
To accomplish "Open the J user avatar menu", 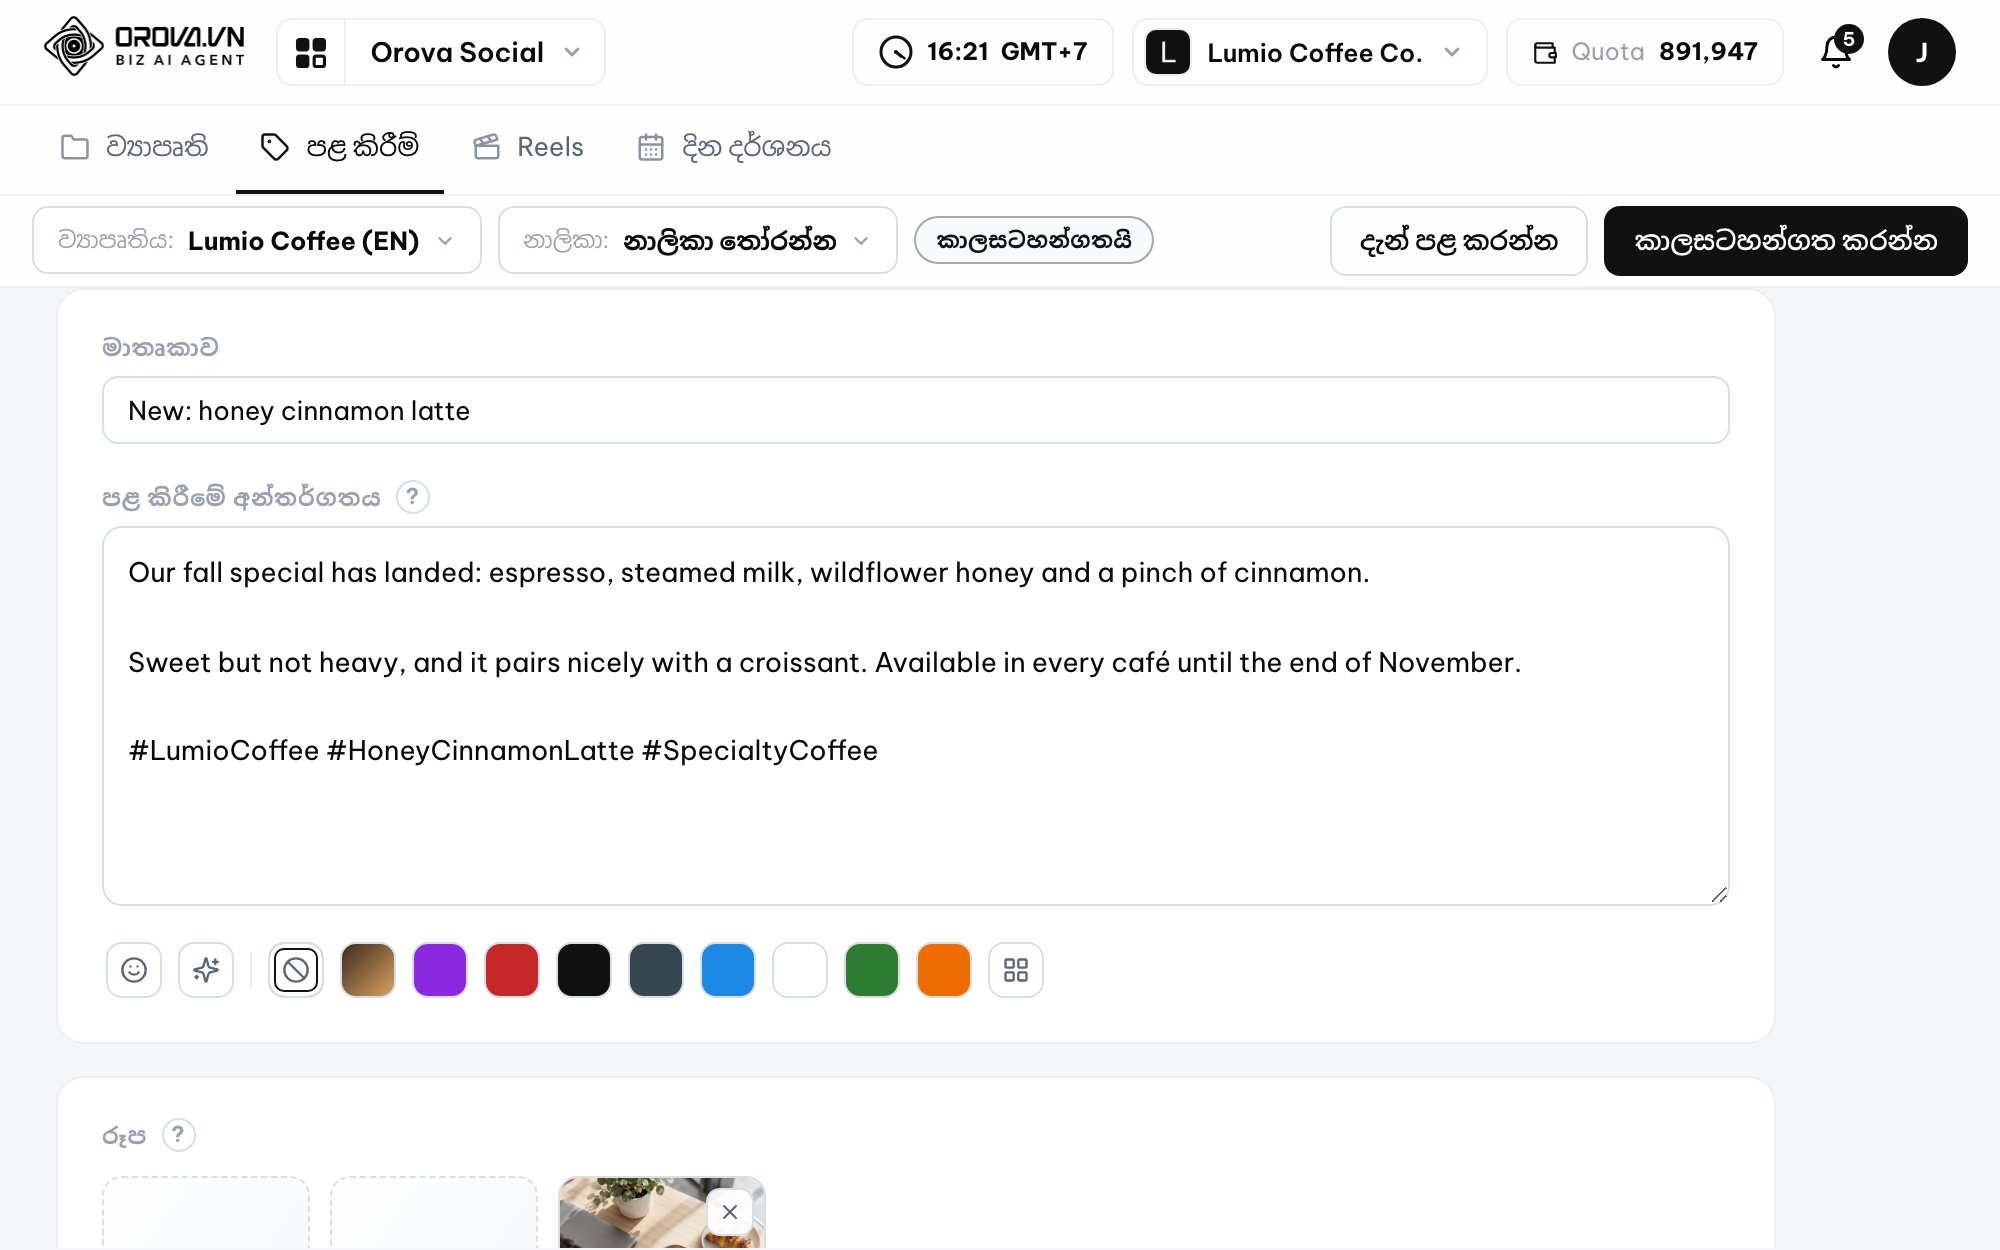I will click(1921, 52).
